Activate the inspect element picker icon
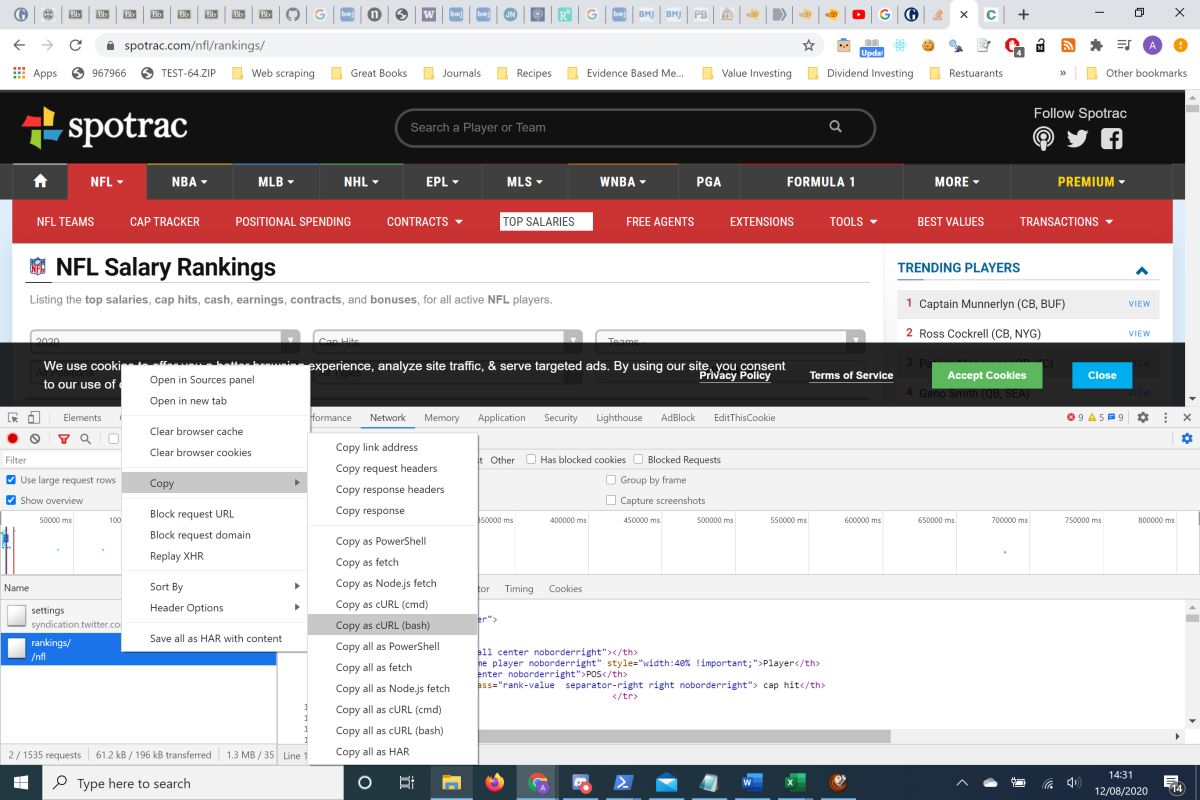This screenshot has height=800, width=1200. click(12, 417)
